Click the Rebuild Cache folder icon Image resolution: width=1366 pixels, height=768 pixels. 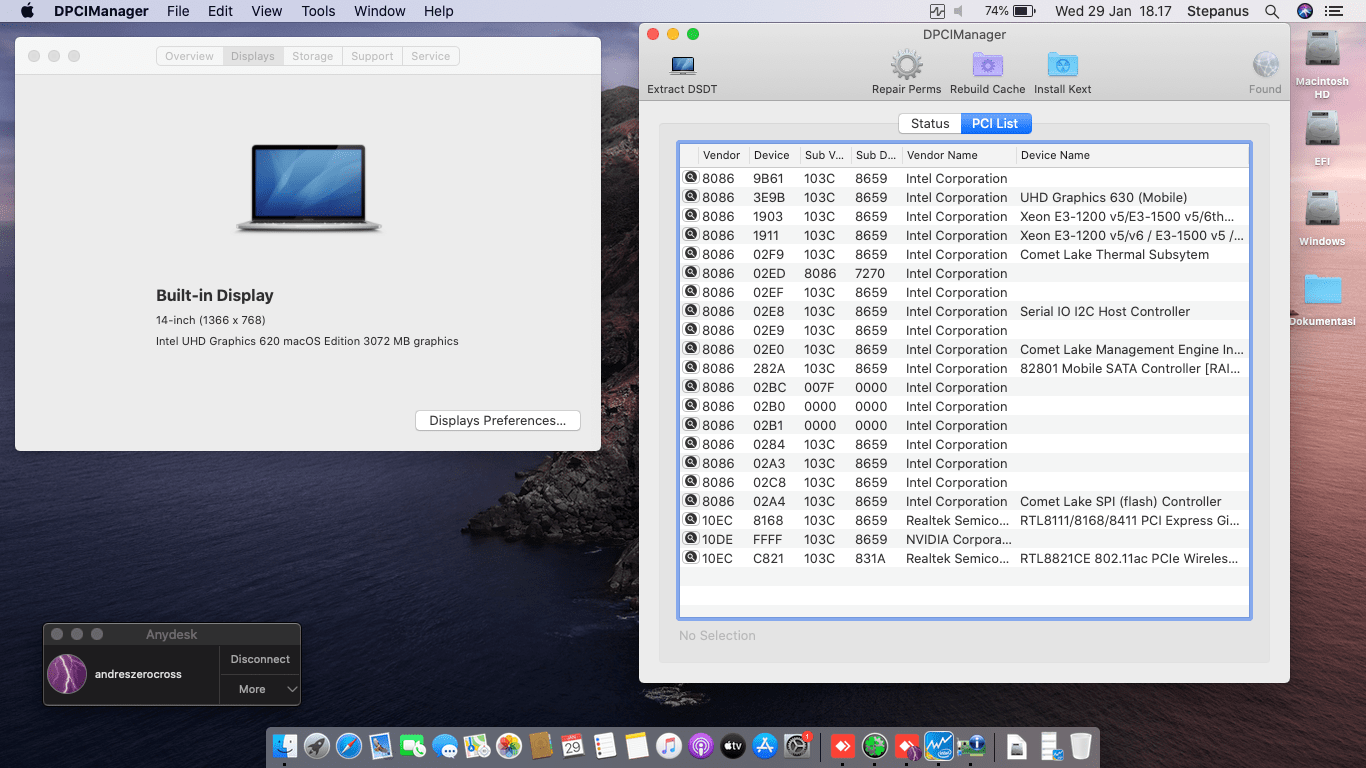(987, 66)
